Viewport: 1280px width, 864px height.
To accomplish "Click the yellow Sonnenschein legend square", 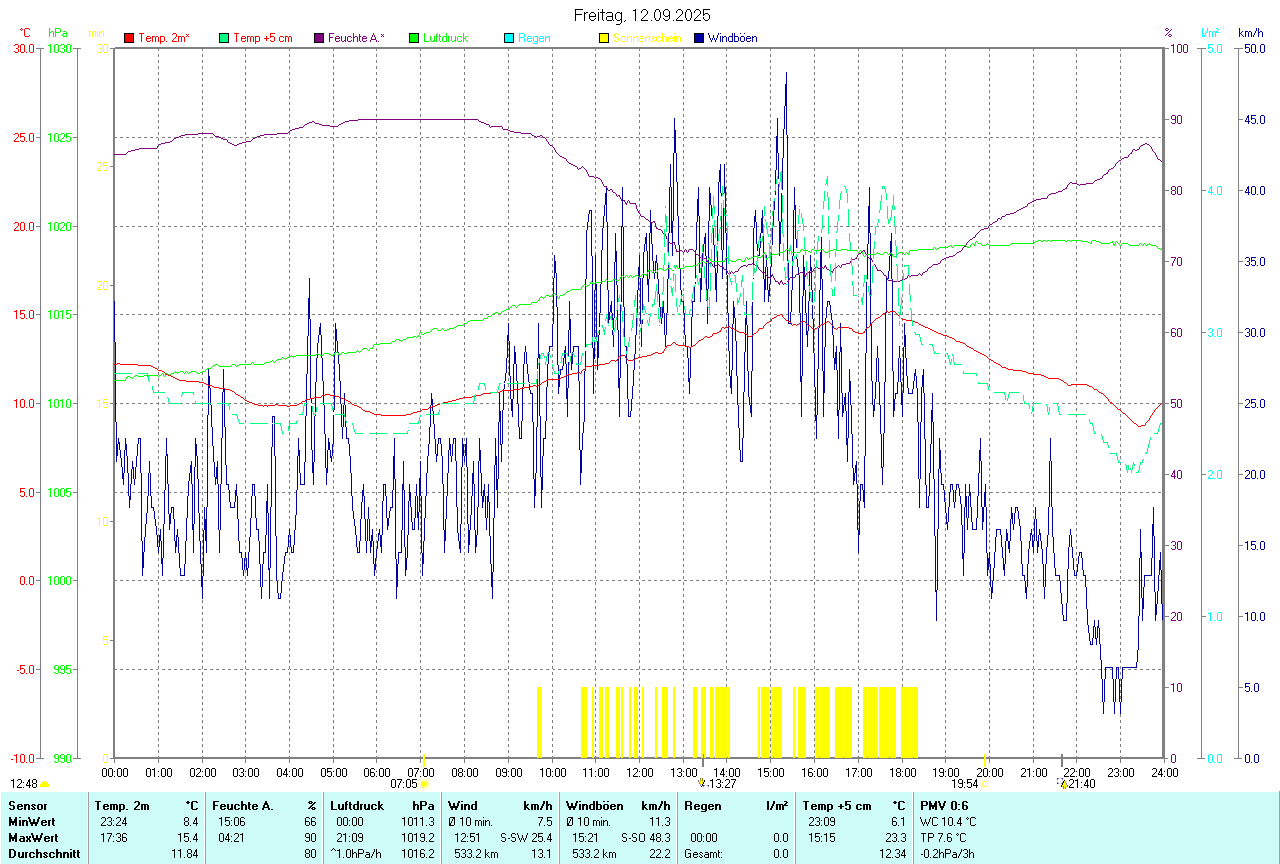I will click(604, 38).
